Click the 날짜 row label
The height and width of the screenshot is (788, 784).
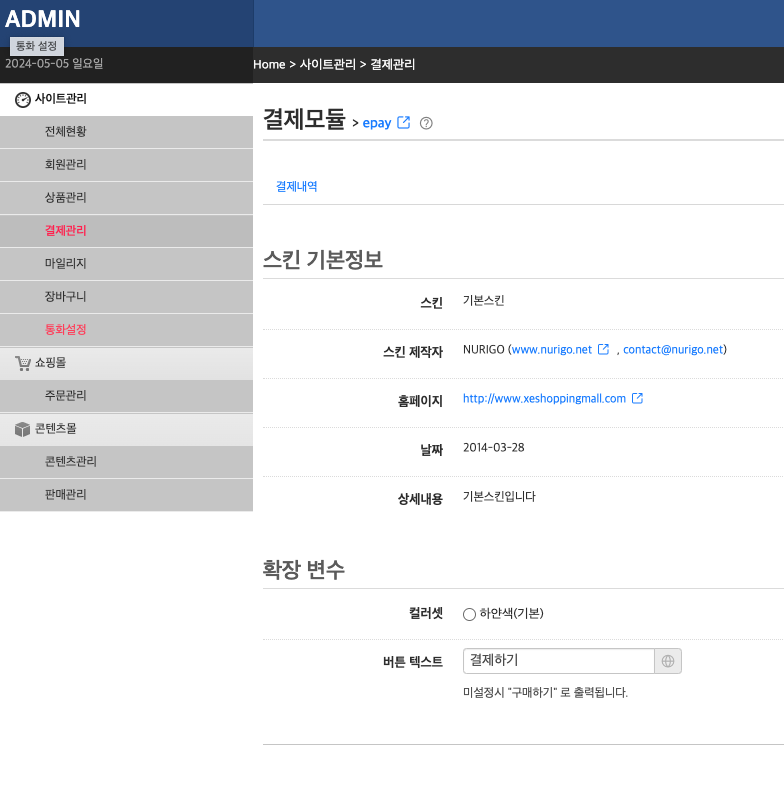coord(431,450)
